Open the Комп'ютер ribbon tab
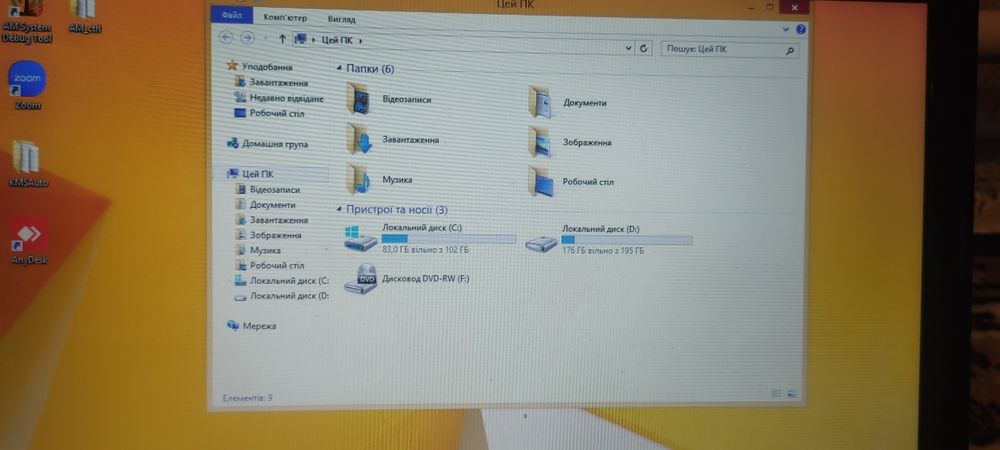 (x=285, y=18)
